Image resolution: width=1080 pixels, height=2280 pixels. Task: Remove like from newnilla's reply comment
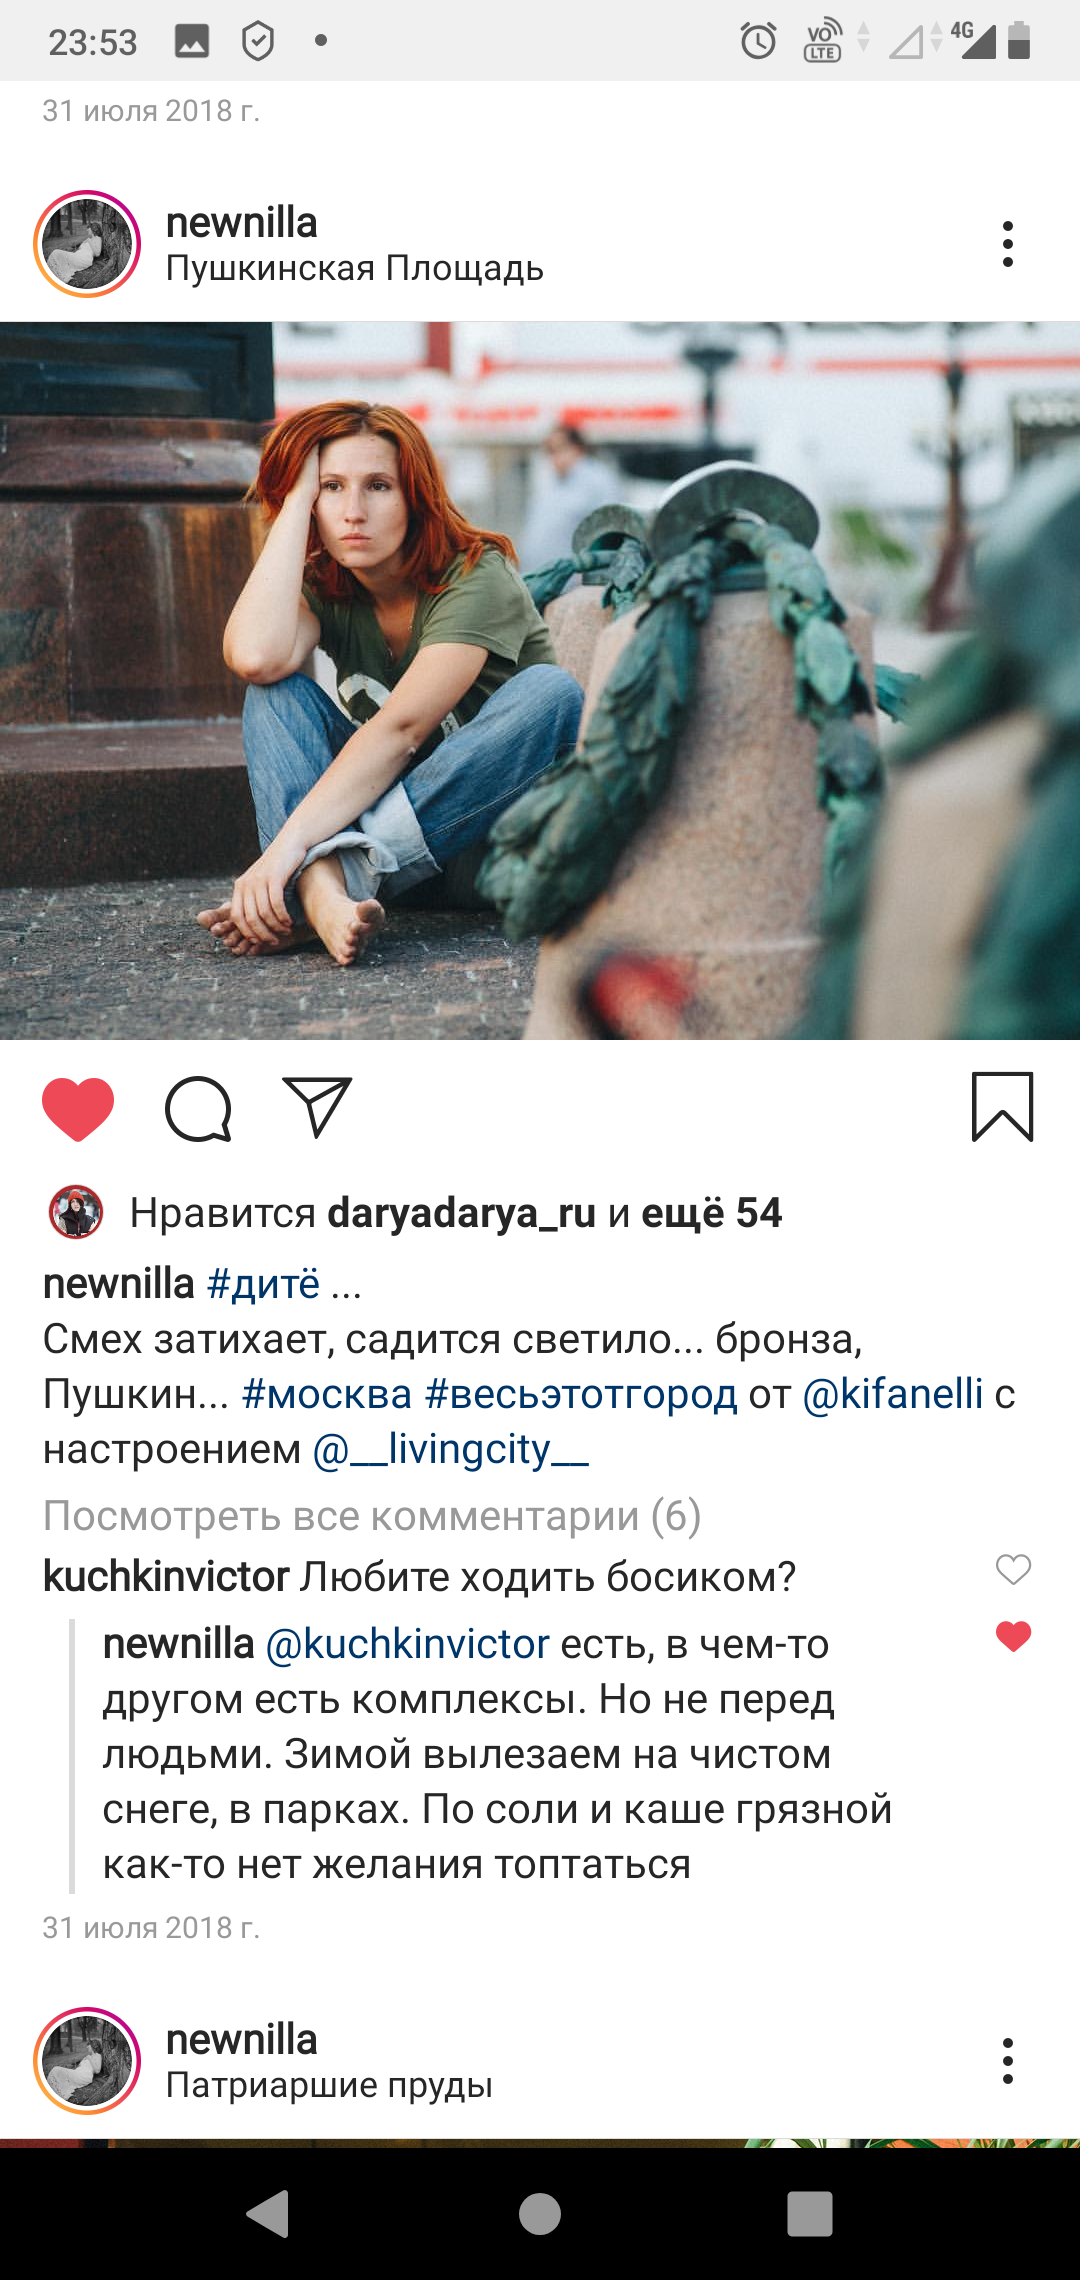[x=1013, y=1637]
